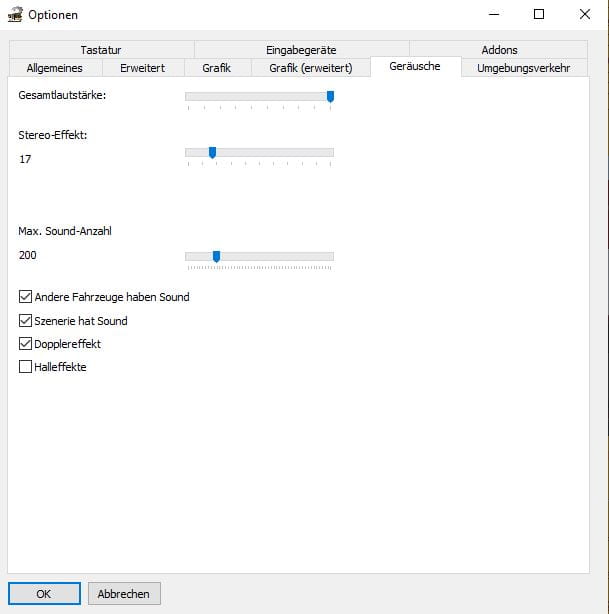Select the Addons tab
609x614 pixels.
click(499, 50)
